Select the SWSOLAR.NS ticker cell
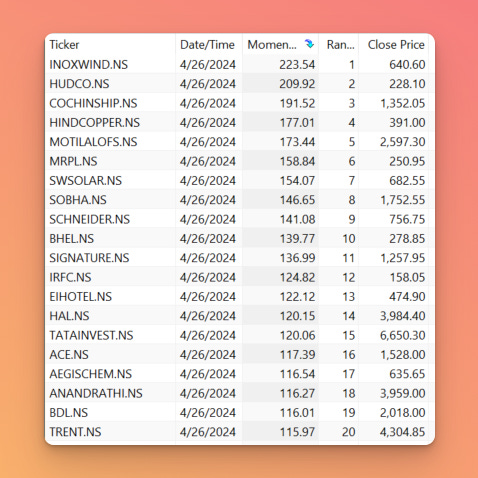The height and width of the screenshot is (478, 478). (x=86, y=180)
